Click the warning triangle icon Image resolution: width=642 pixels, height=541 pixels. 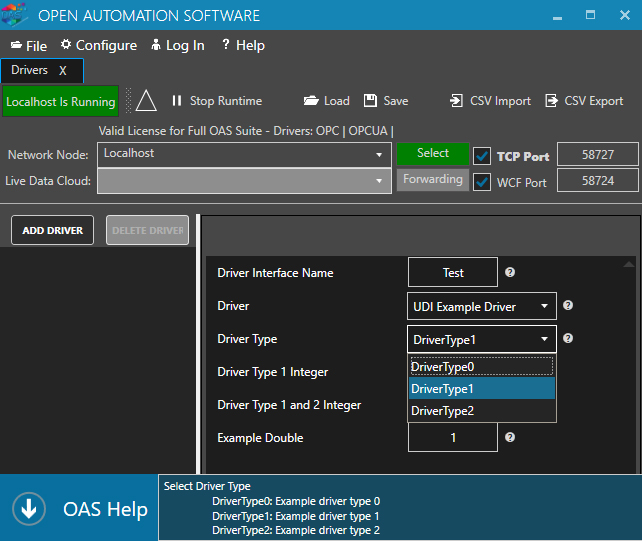tap(147, 101)
